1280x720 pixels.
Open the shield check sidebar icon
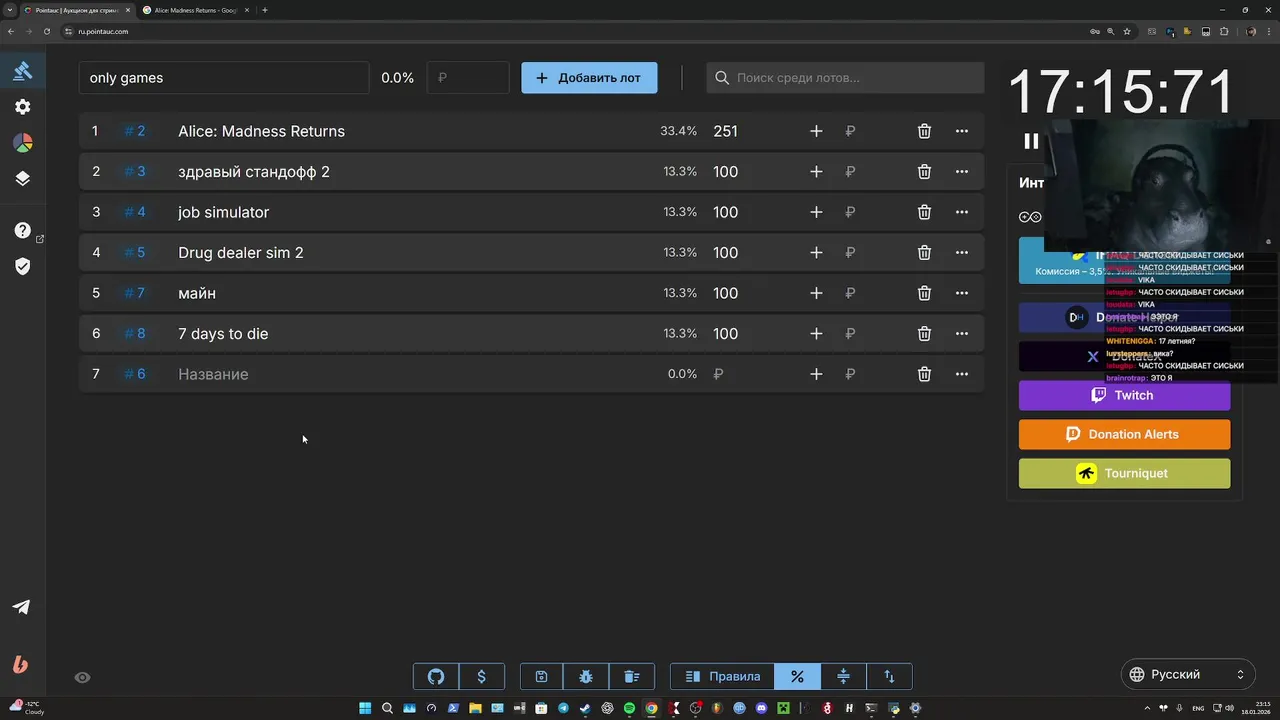point(22,266)
